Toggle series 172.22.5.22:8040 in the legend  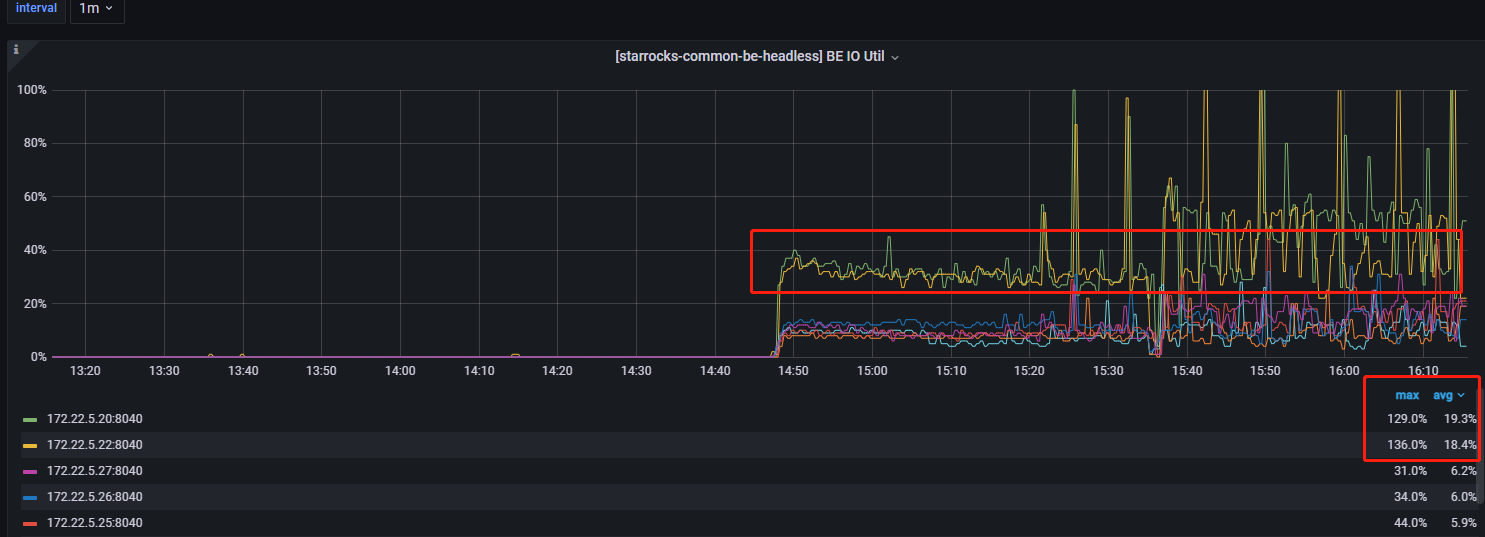(95, 444)
